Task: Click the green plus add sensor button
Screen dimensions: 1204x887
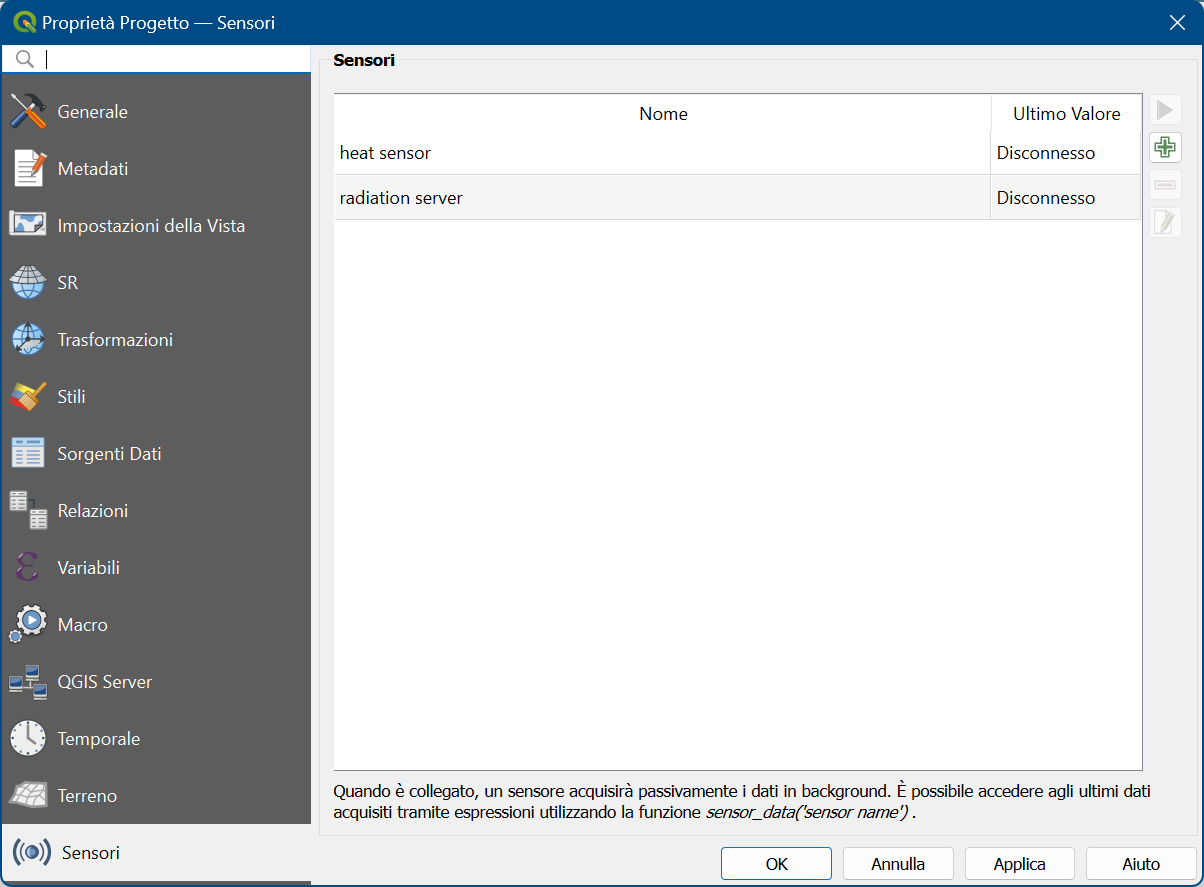Action: pyautogui.click(x=1165, y=148)
